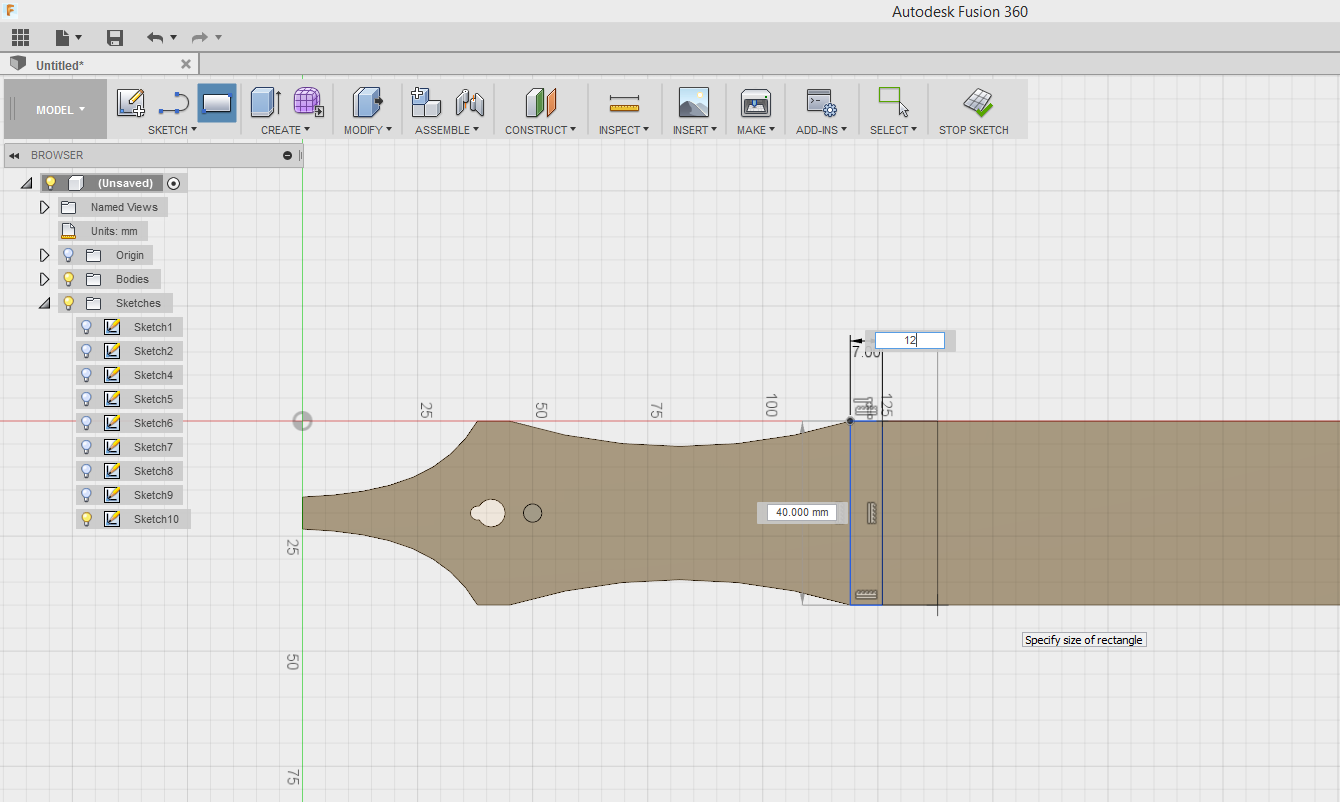Select Sketch2 in the browser

(x=153, y=351)
